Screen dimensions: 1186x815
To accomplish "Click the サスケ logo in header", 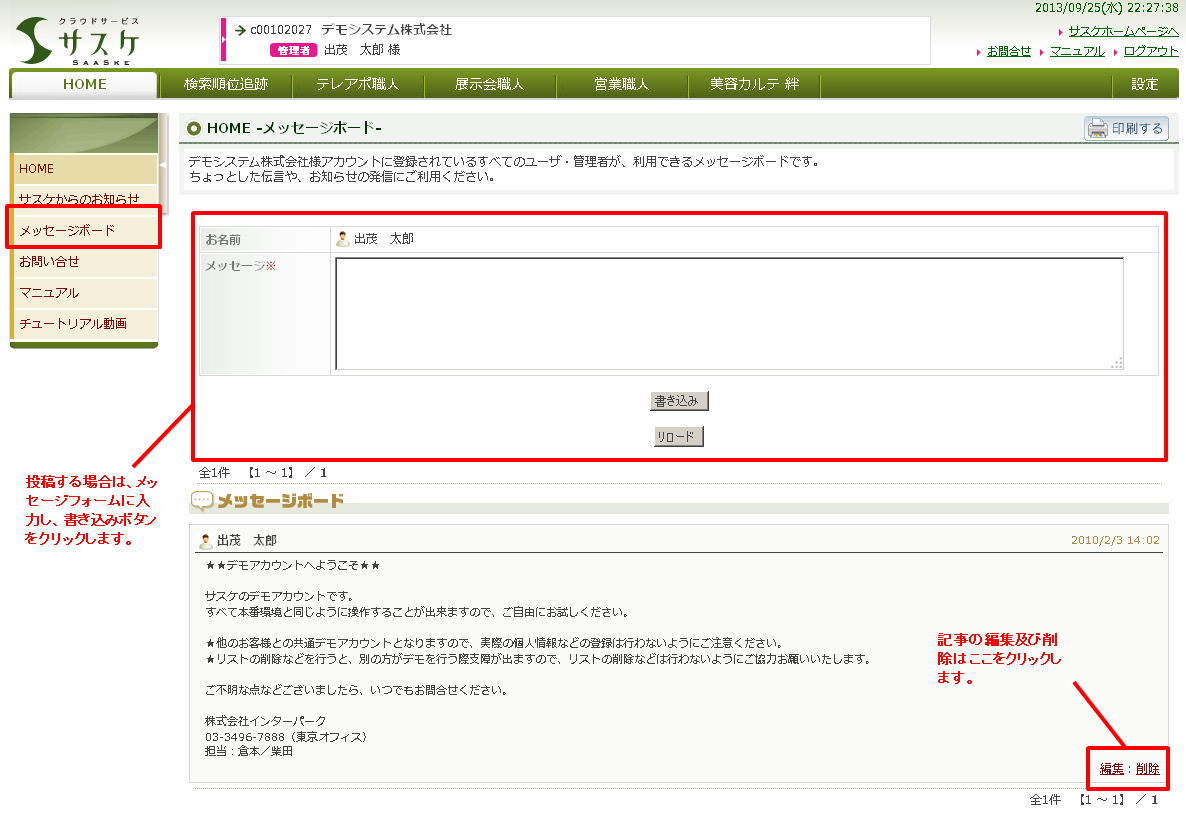I will 78,40.
